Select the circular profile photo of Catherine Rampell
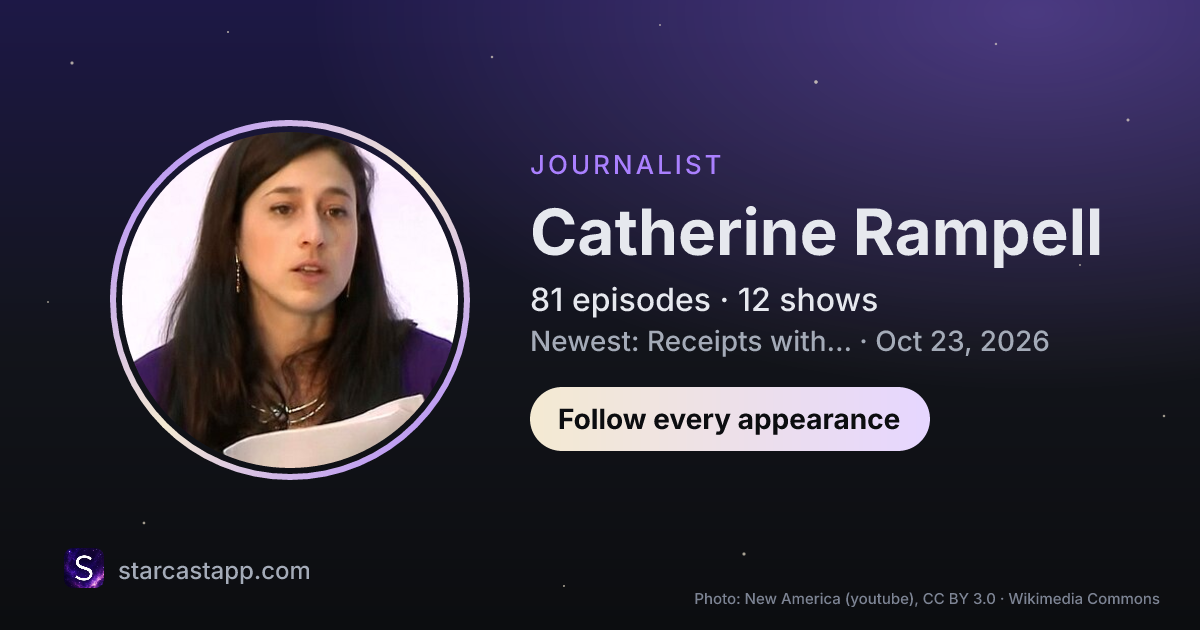 point(290,300)
